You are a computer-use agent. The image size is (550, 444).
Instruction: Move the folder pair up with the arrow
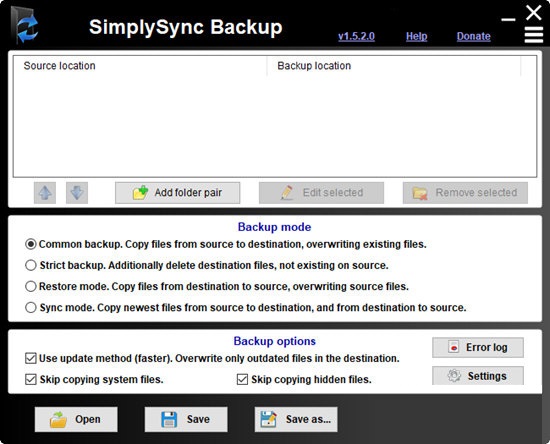(x=45, y=193)
